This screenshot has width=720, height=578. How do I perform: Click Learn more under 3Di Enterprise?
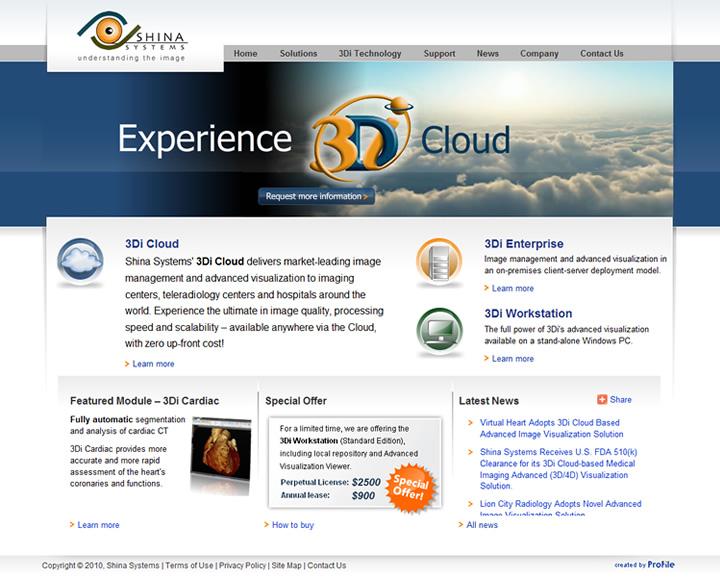pos(513,289)
